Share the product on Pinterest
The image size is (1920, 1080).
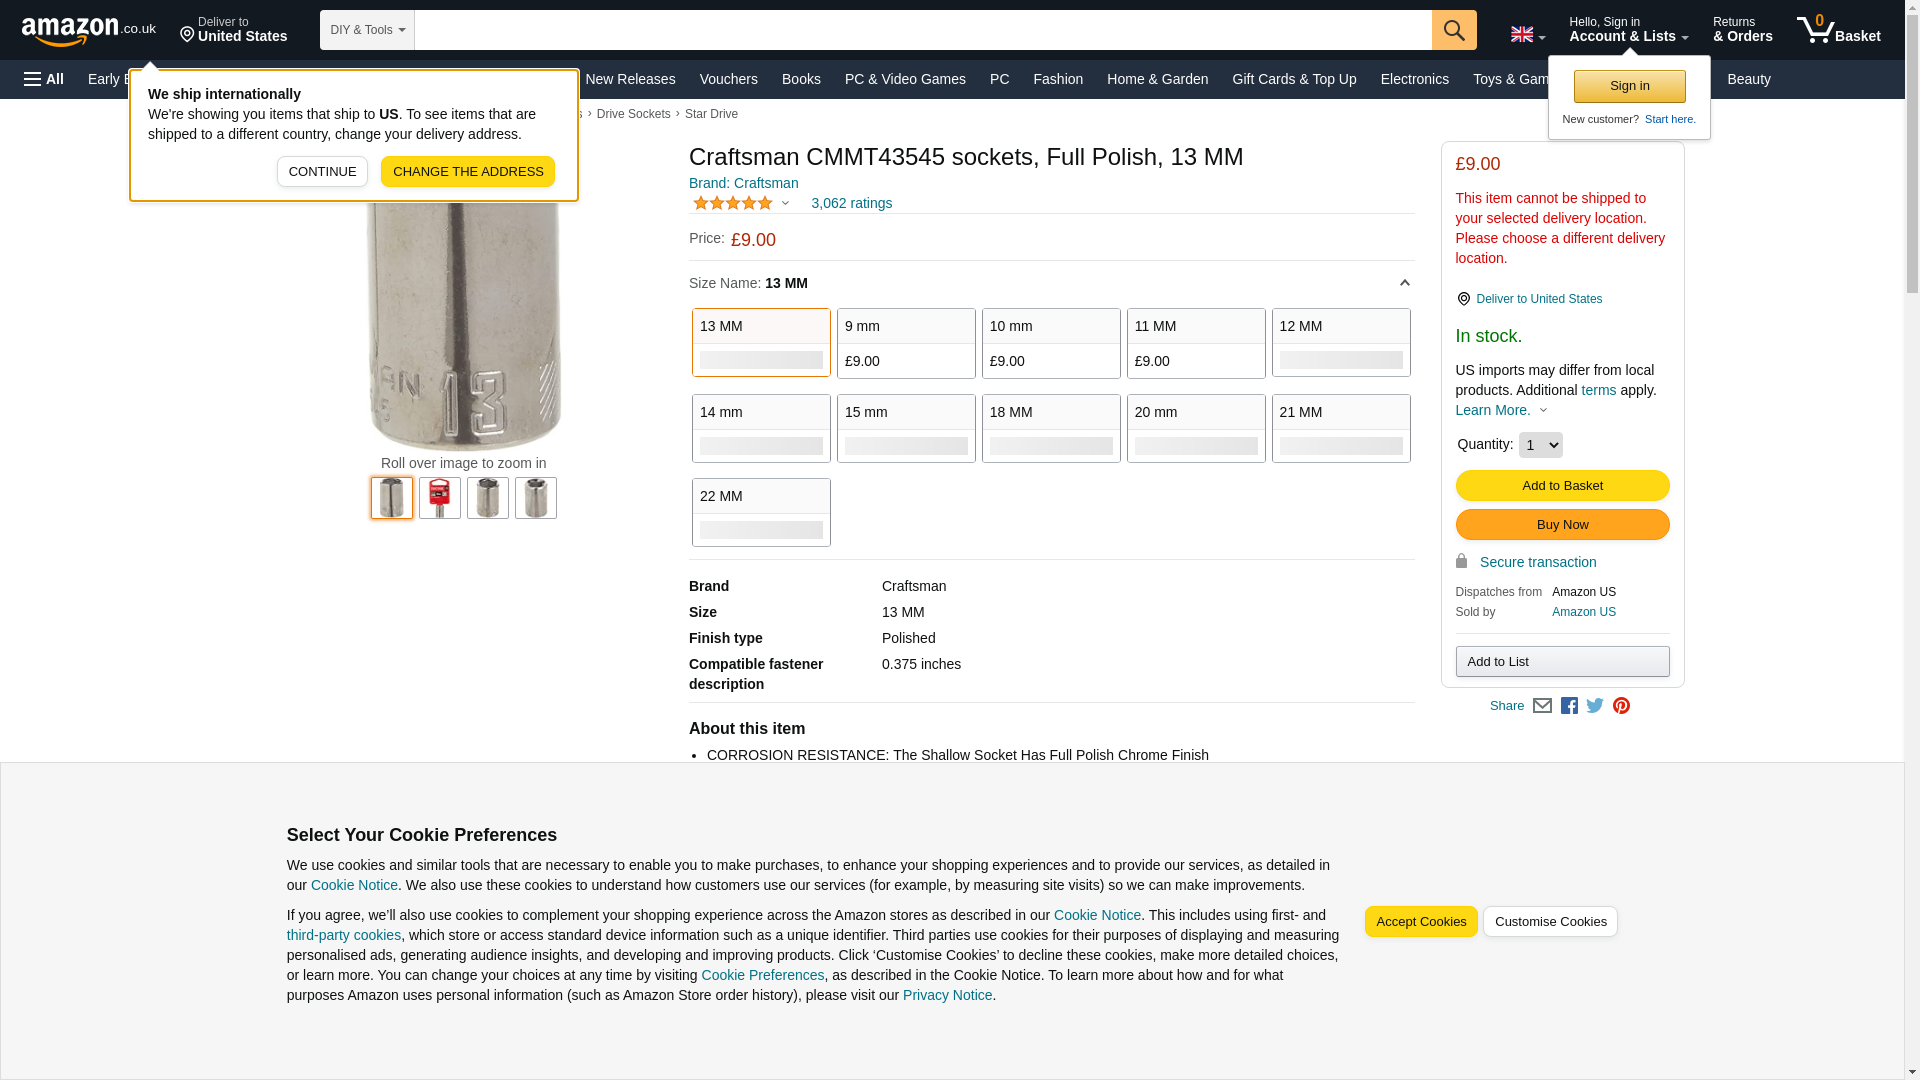click(1621, 706)
